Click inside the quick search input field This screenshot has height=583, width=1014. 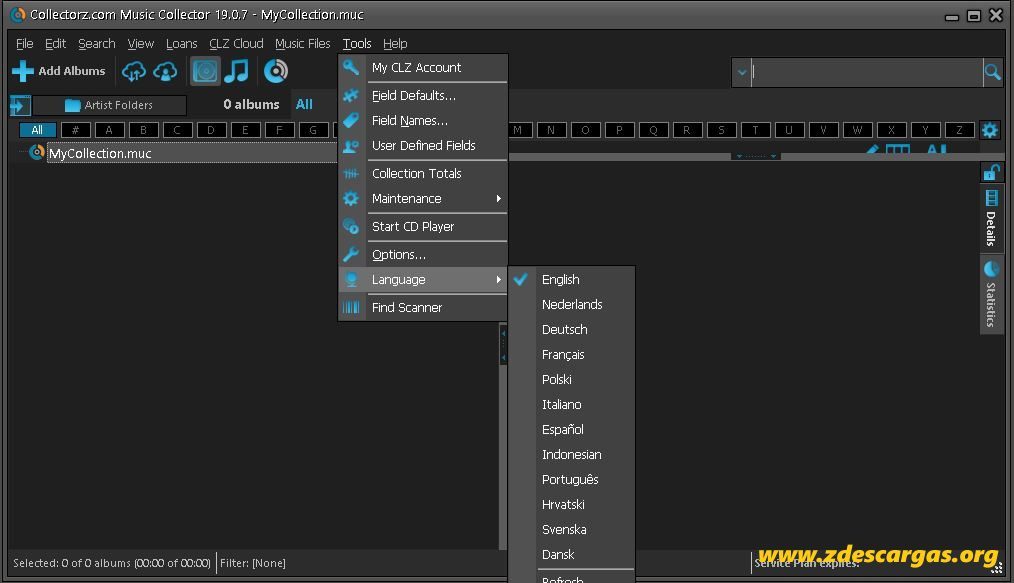click(867, 72)
